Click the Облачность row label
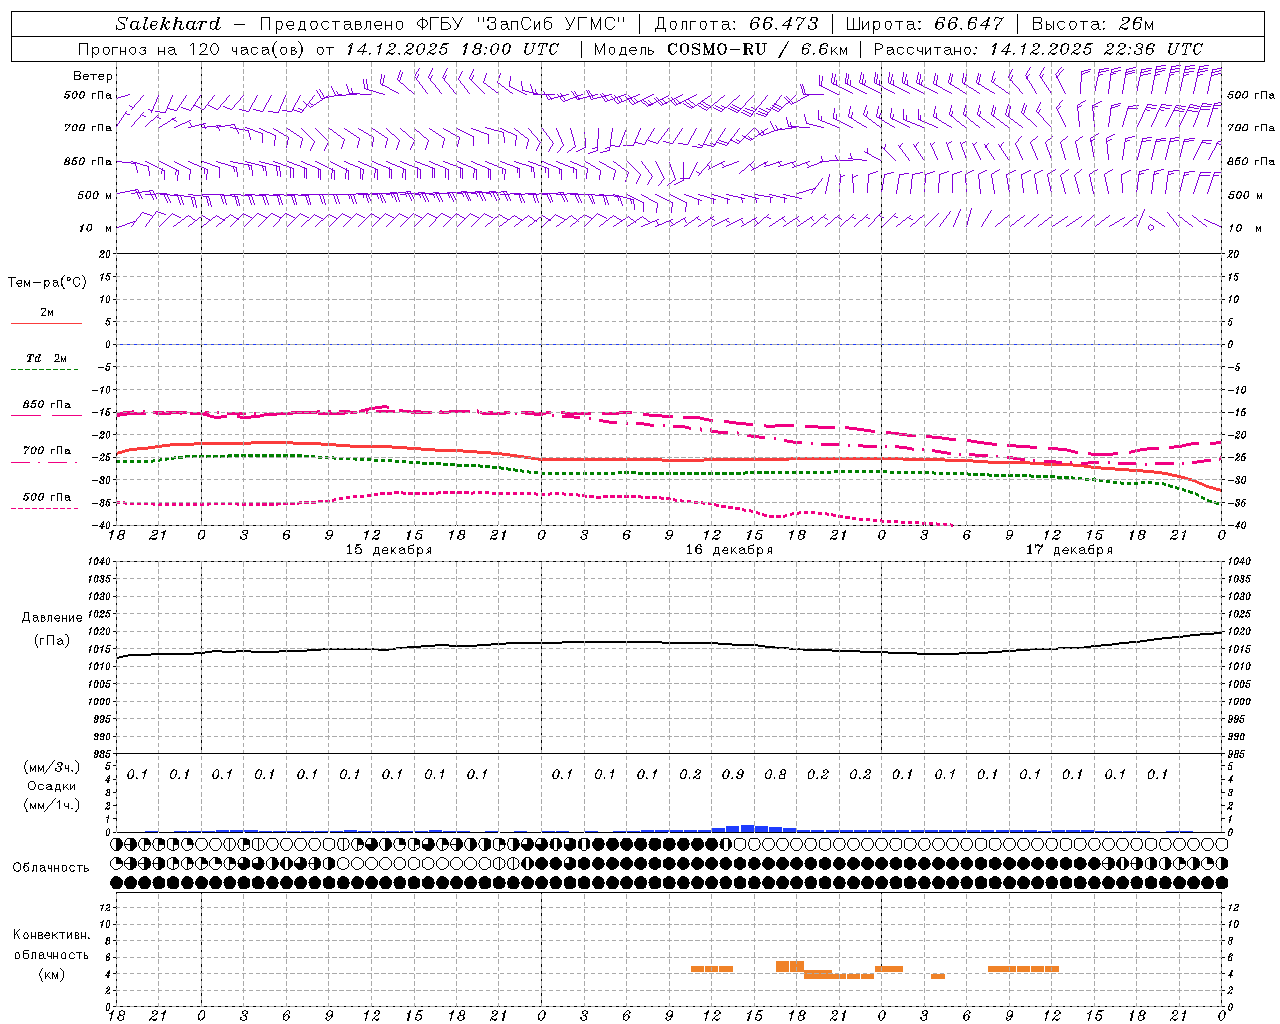1280x1024 pixels. tap(51, 867)
